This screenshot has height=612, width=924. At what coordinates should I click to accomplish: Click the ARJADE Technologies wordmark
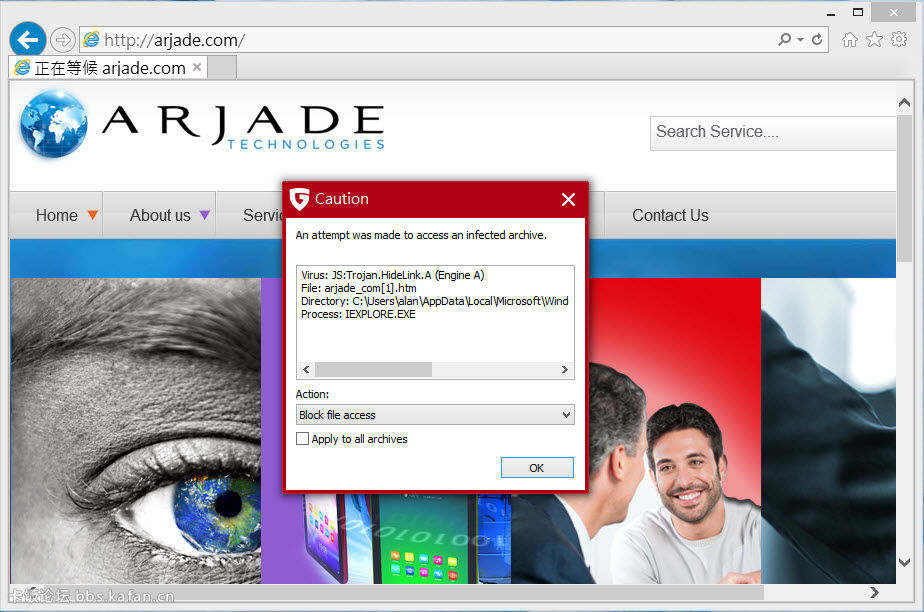coord(244,127)
